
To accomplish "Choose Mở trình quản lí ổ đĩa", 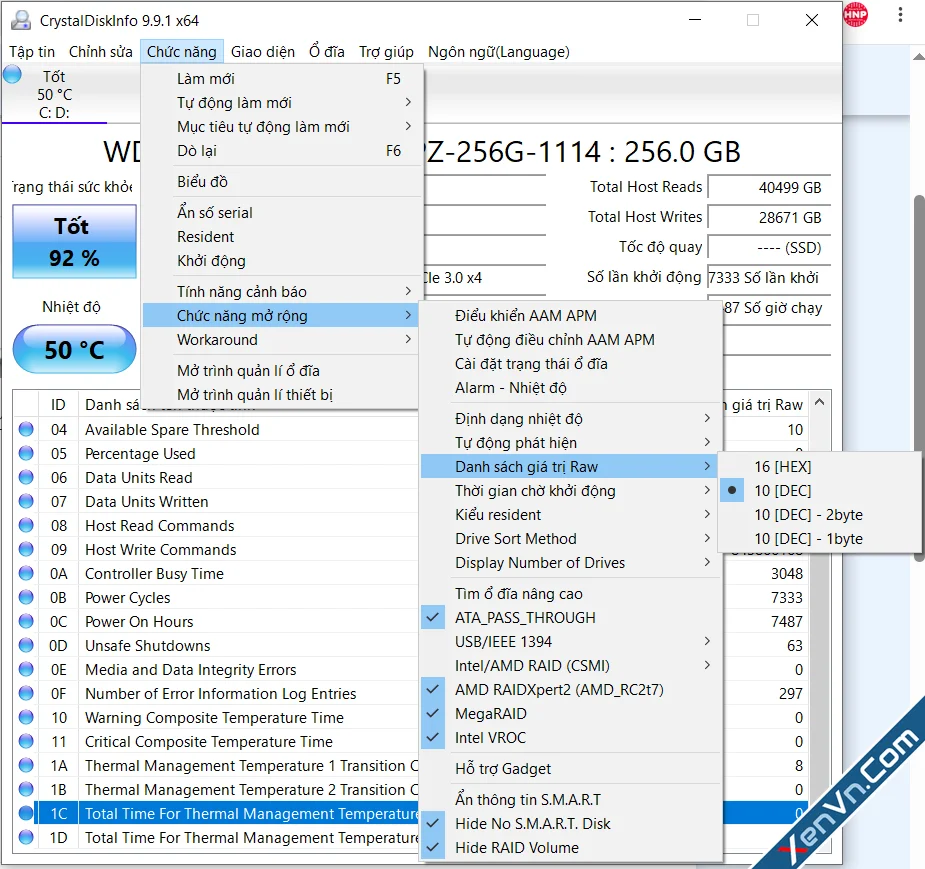I will pos(282,370).
